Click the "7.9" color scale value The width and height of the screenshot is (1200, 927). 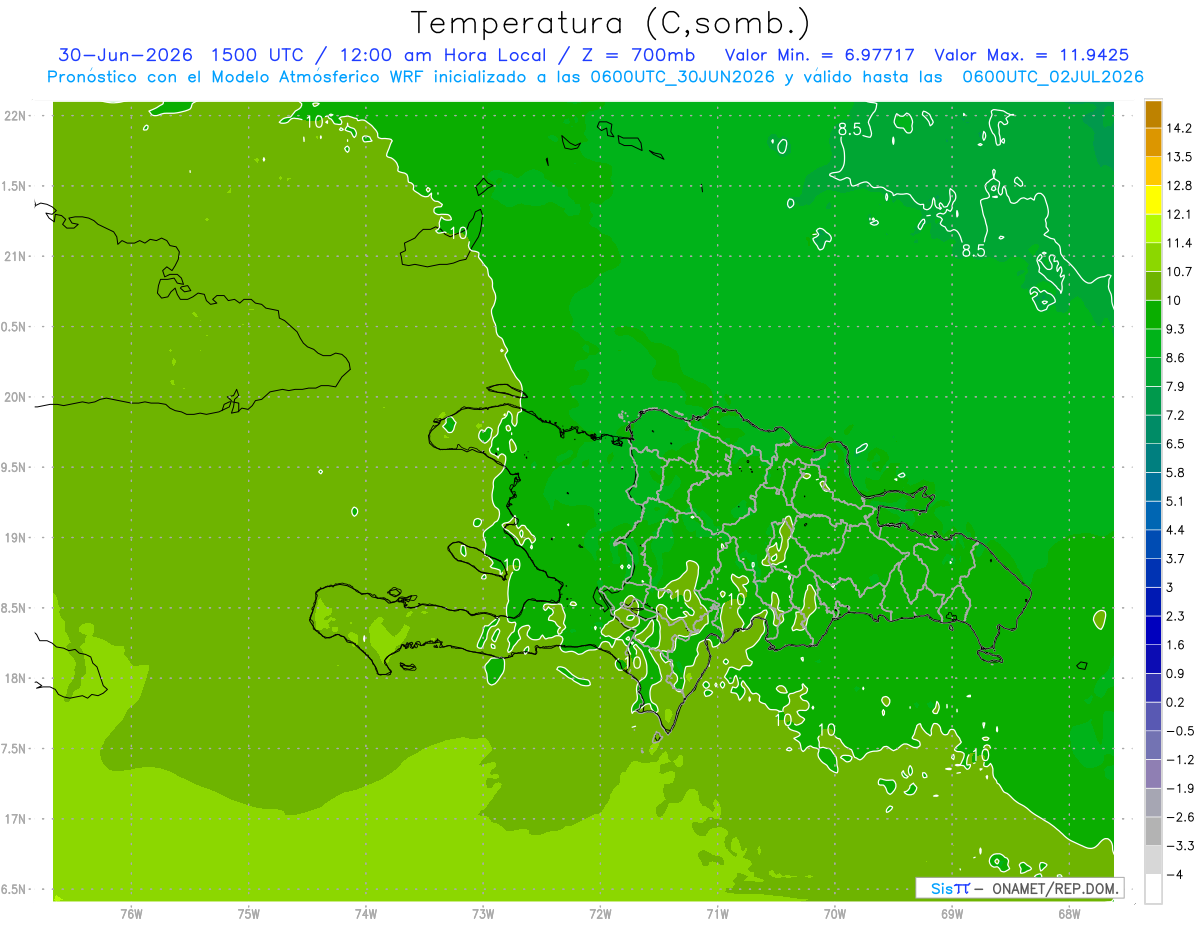coord(1176,386)
